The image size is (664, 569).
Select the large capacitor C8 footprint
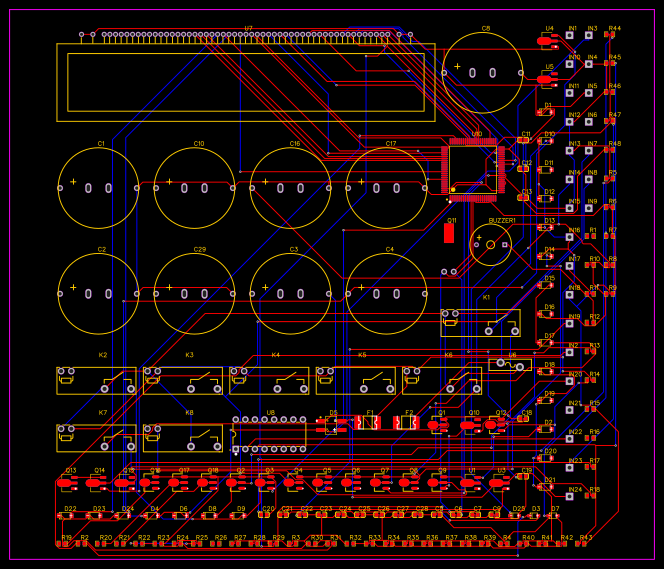pyautogui.click(x=482, y=73)
